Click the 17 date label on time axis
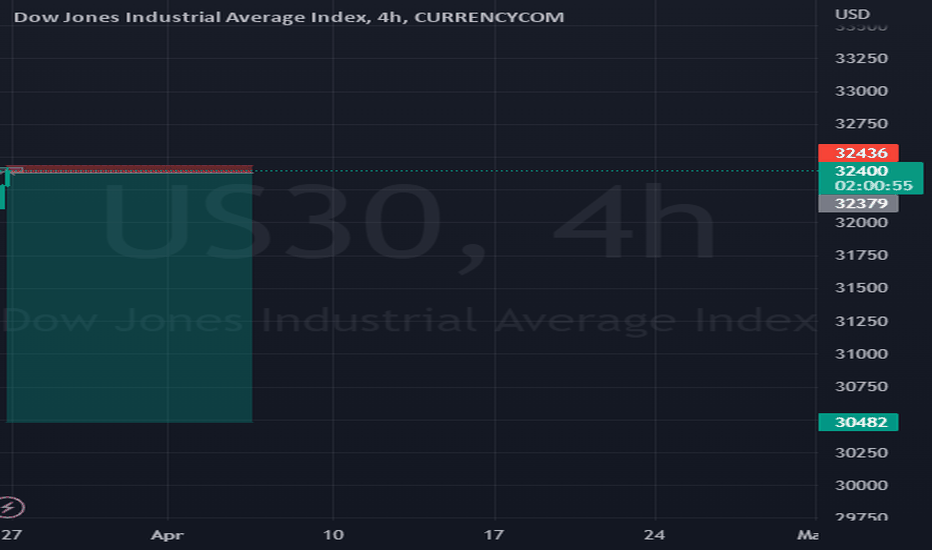 pyautogui.click(x=494, y=535)
